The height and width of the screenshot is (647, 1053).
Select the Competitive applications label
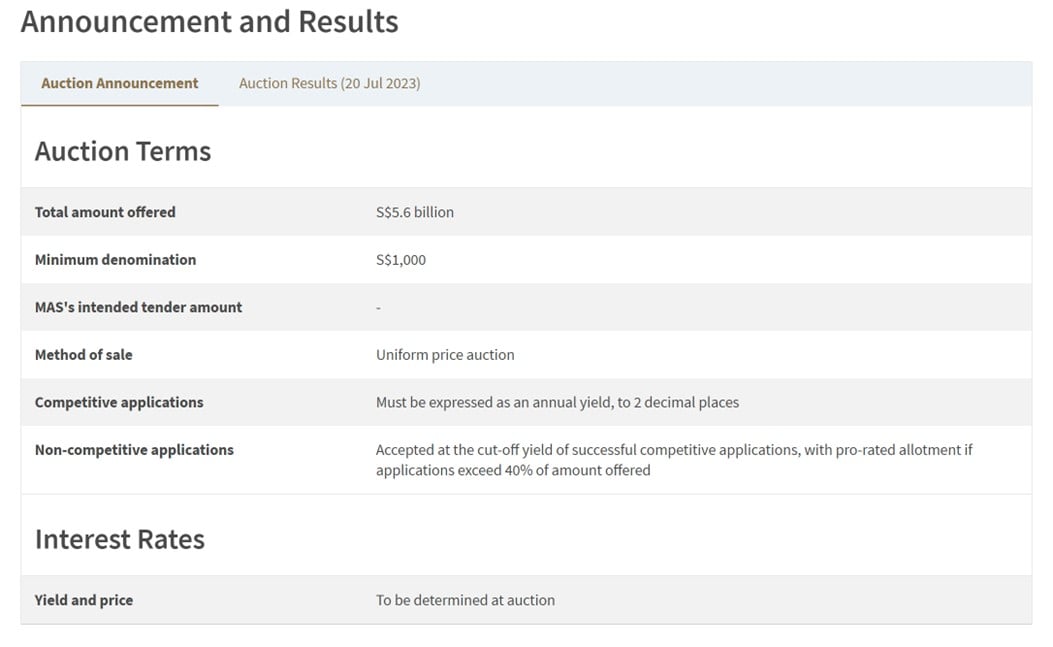pyautogui.click(x=119, y=402)
